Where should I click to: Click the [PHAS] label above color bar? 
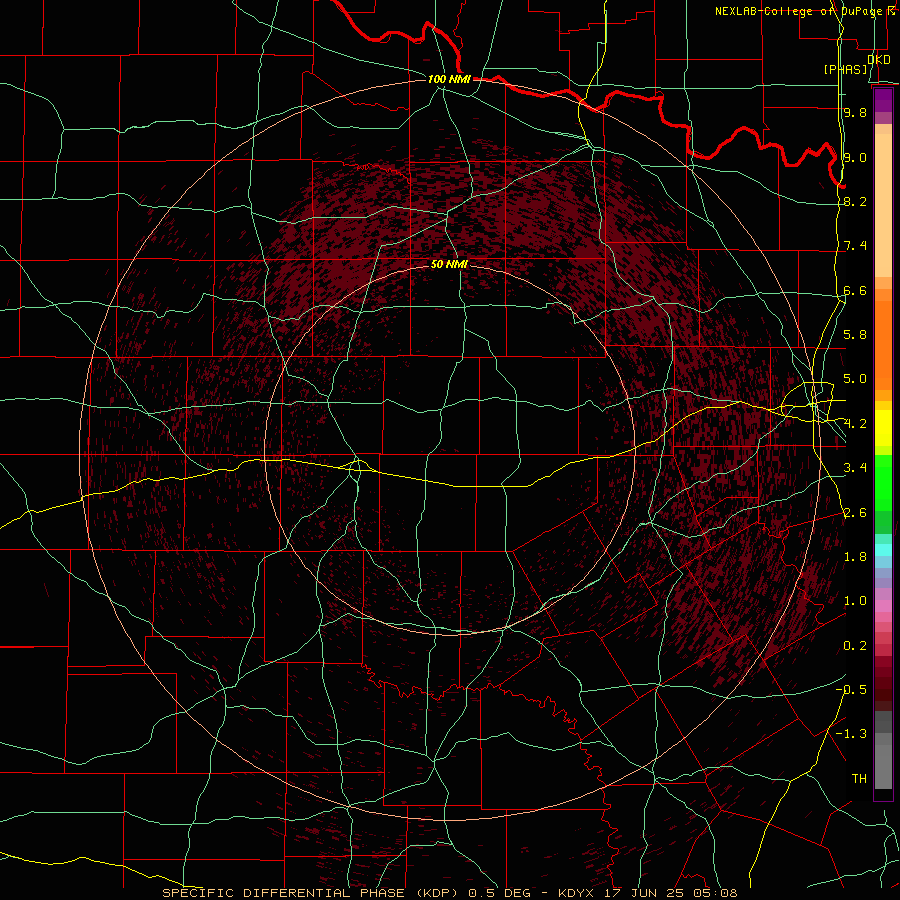tap(846, 69)
